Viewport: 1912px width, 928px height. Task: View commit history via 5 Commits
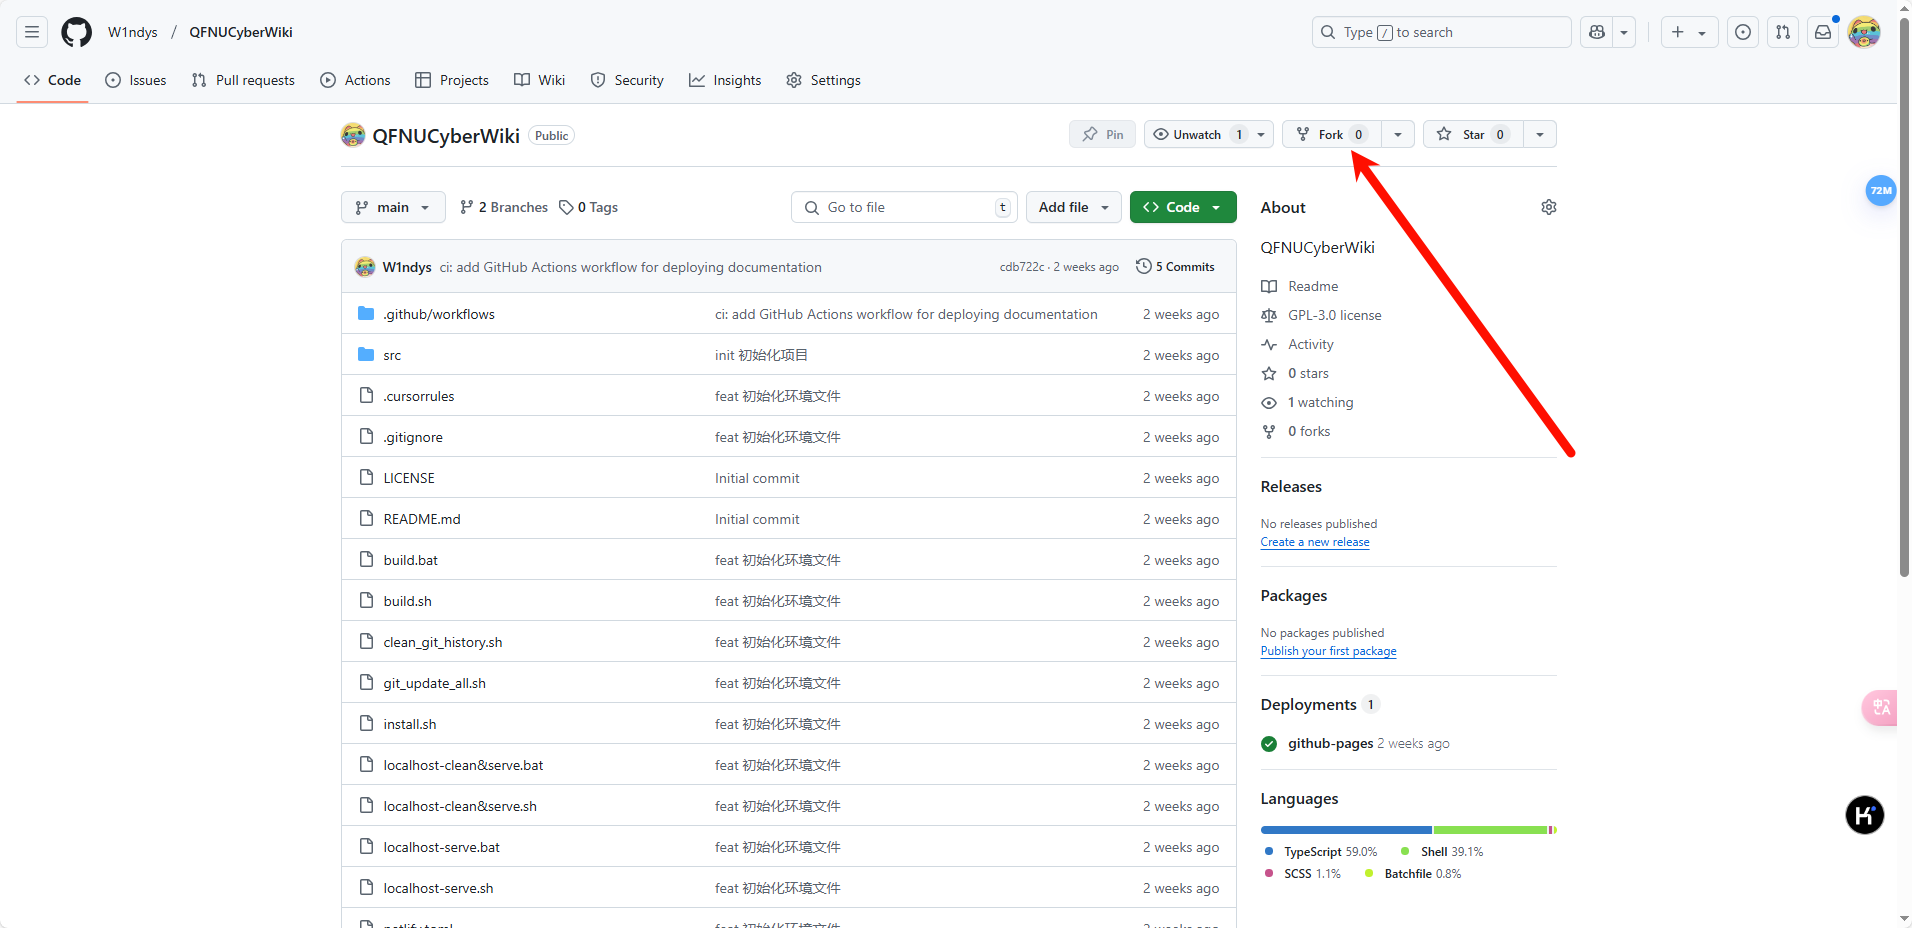pos(1176,267)
